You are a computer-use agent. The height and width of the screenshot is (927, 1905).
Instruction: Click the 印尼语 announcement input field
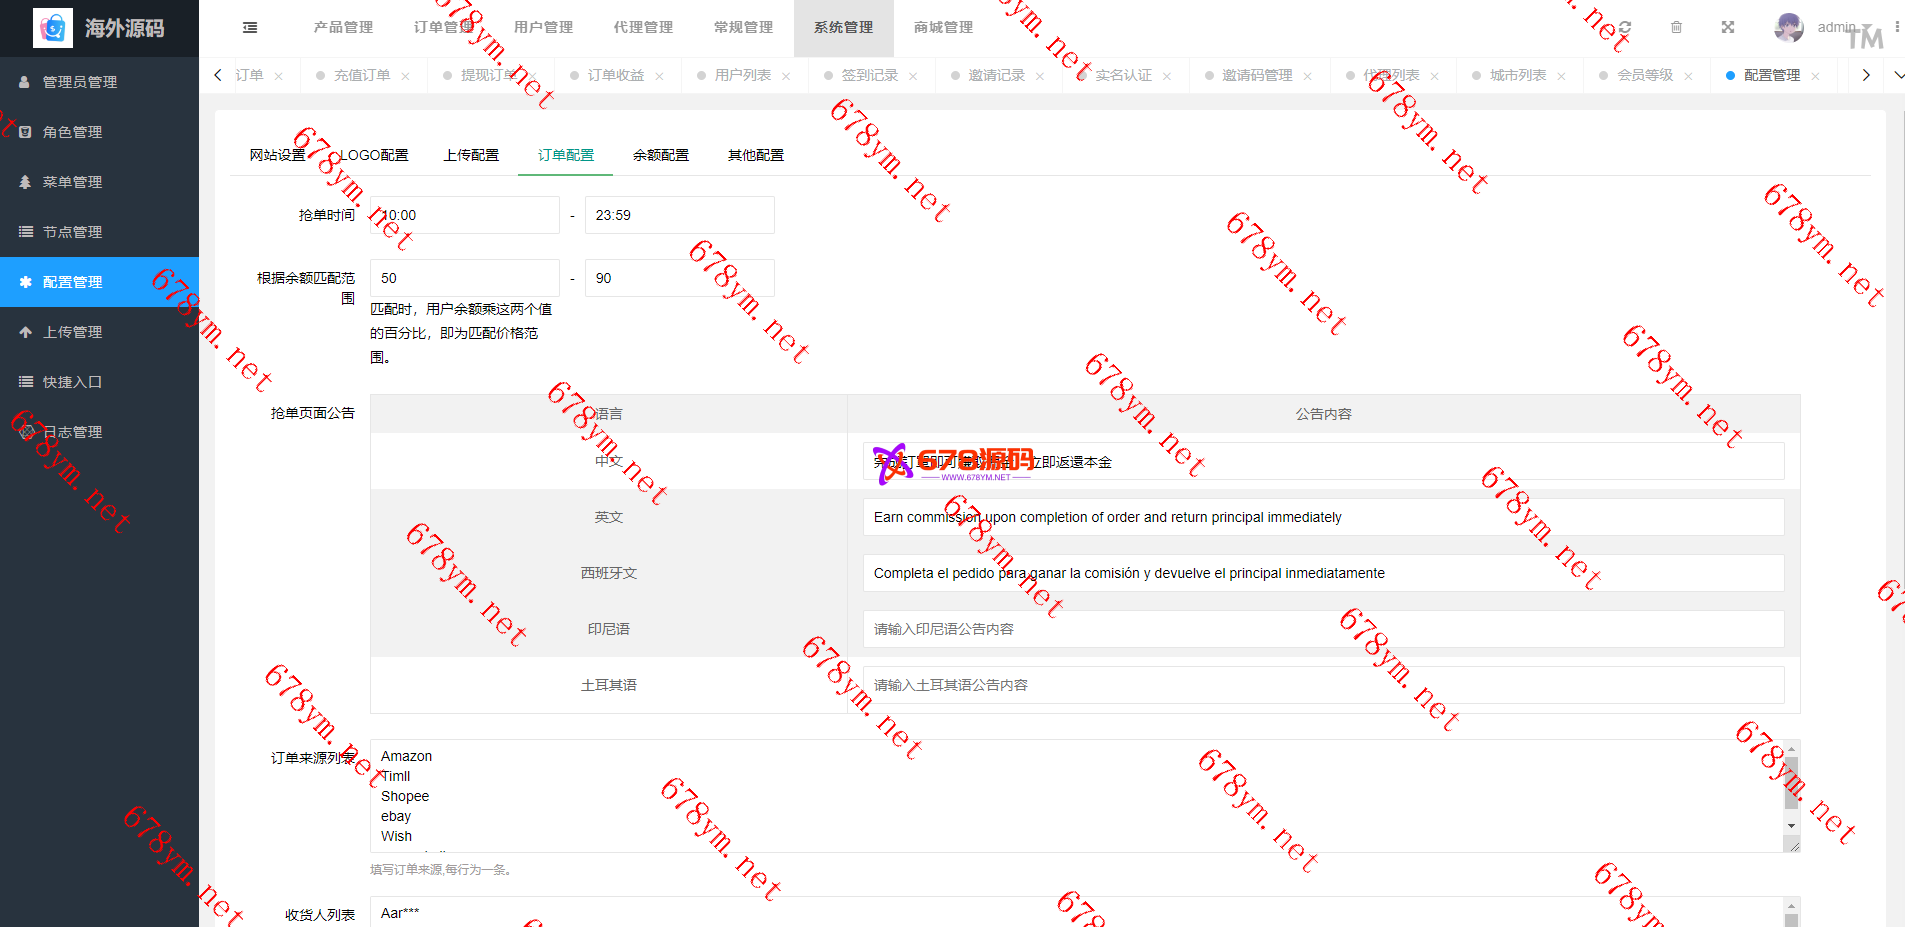1323,629
